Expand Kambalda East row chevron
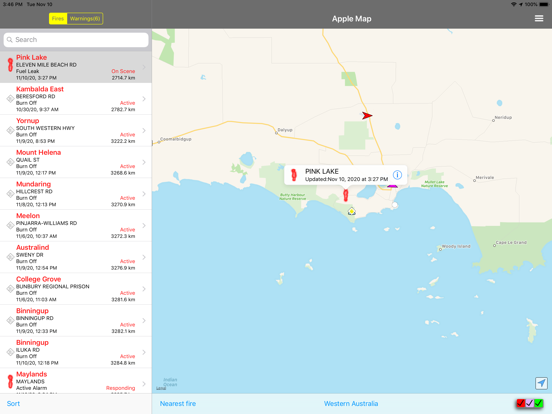552x414 pixels. 144,99
